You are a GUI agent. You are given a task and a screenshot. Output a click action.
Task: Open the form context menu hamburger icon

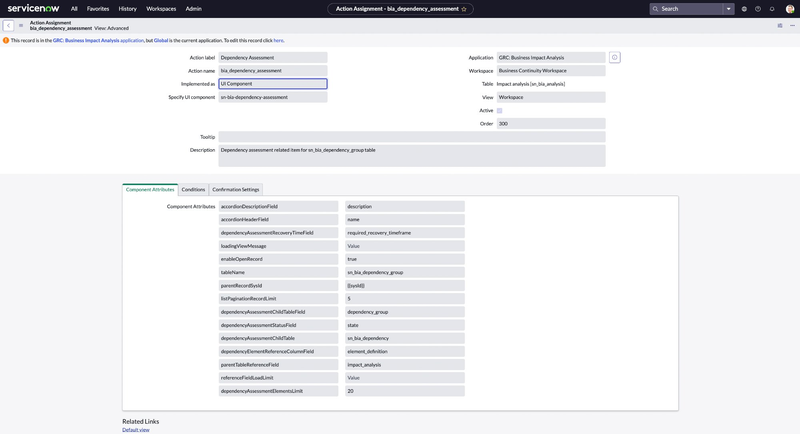21,25
